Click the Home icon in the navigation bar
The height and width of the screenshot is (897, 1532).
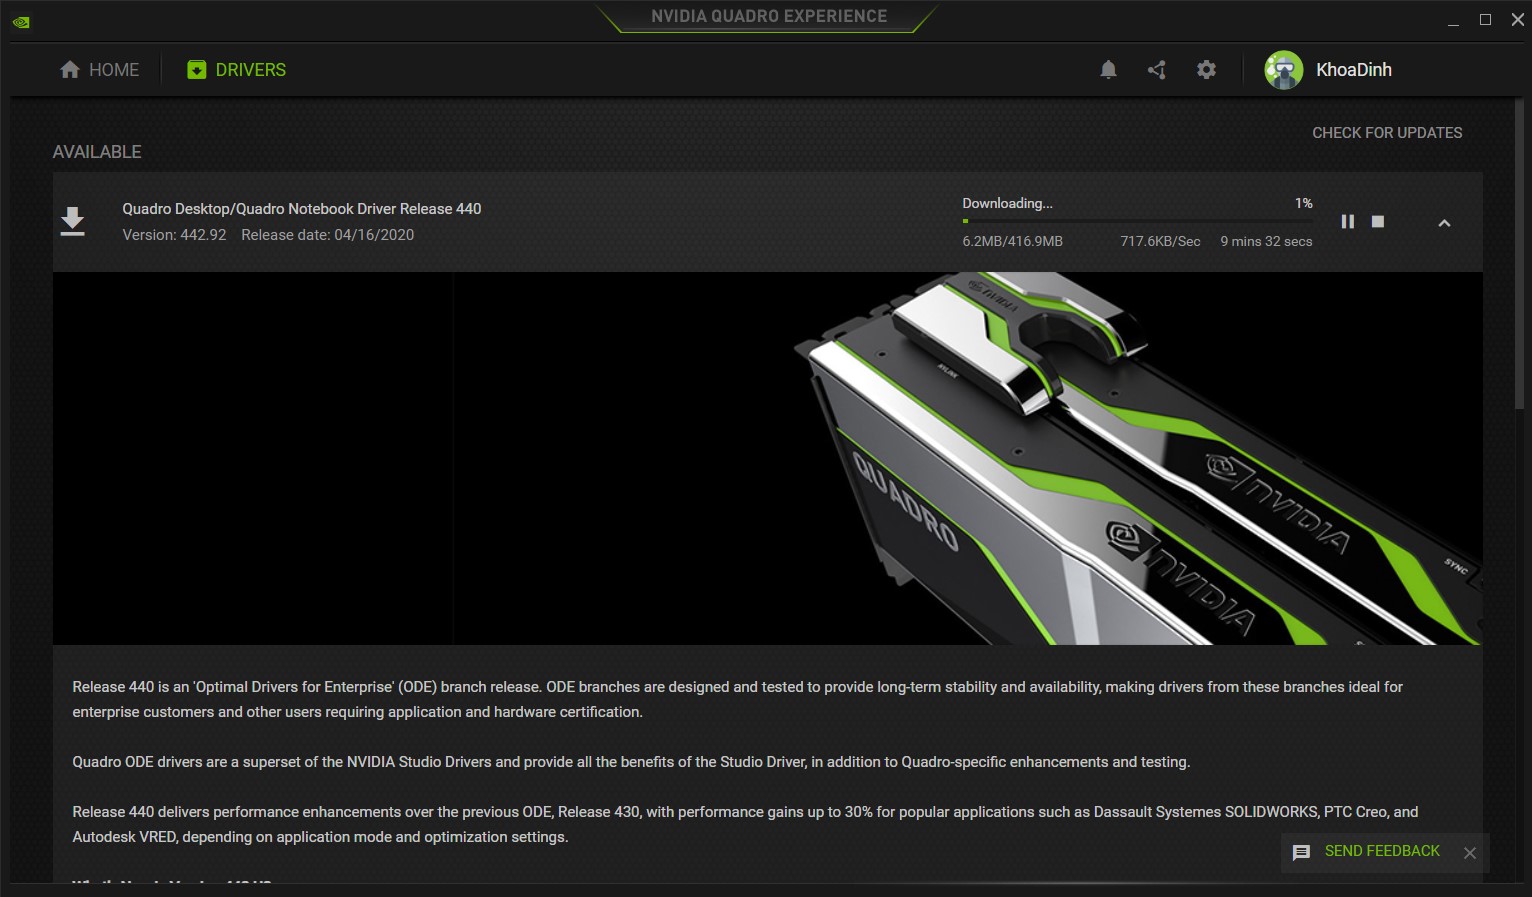click(x=69, y=69)
